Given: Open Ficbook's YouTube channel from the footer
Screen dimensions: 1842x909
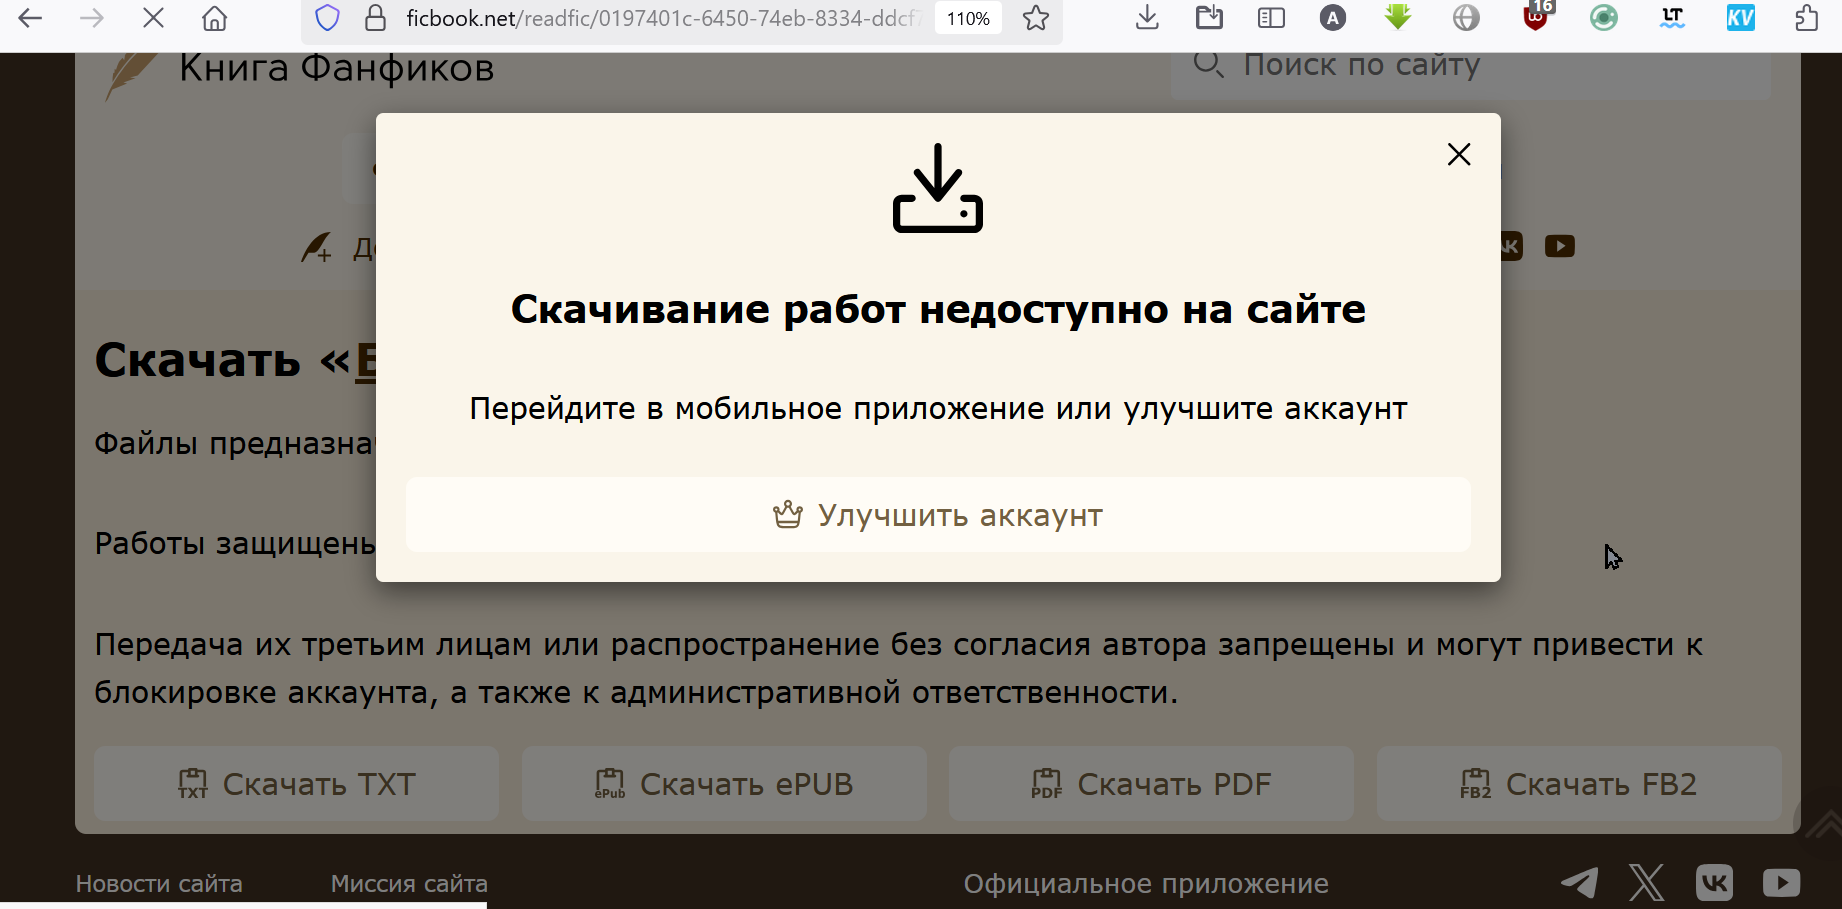Looking at the screenshot, I should coord(1781,883).
